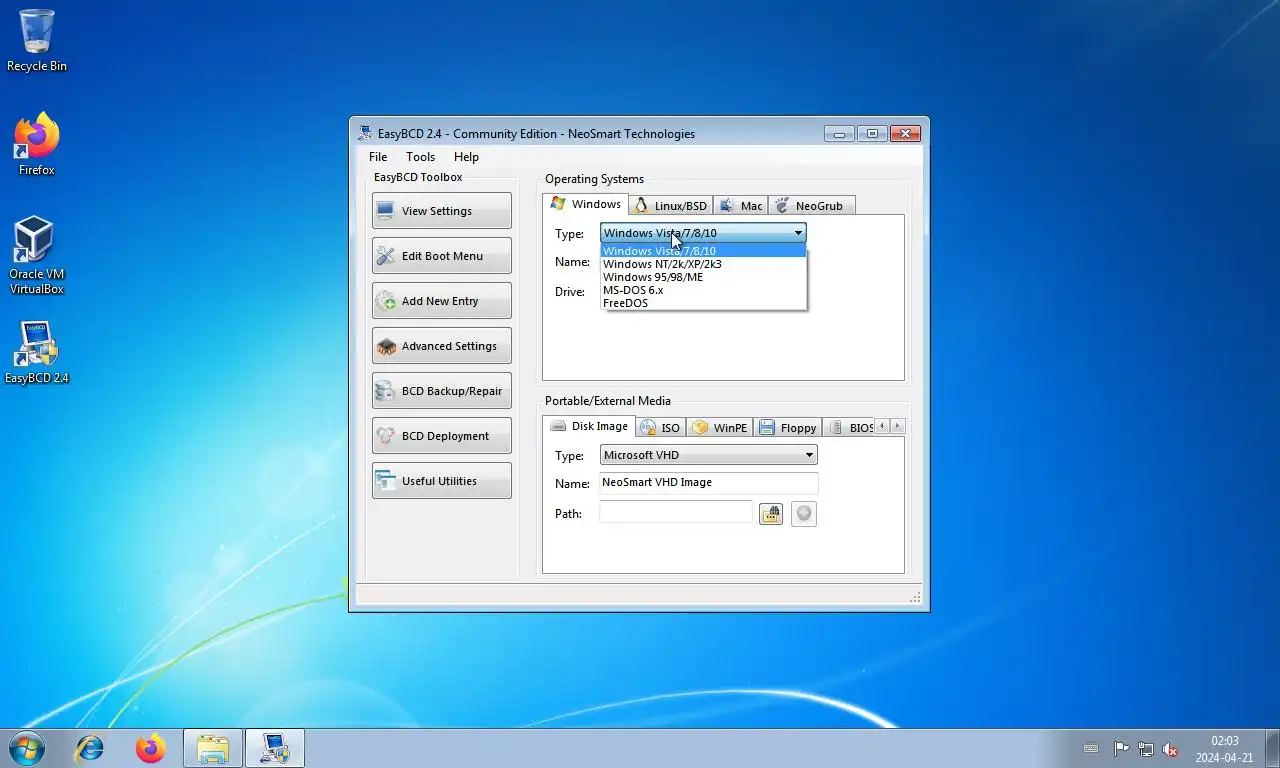Click the on-screen keyboard tray icon

(x=1091, y=749)
